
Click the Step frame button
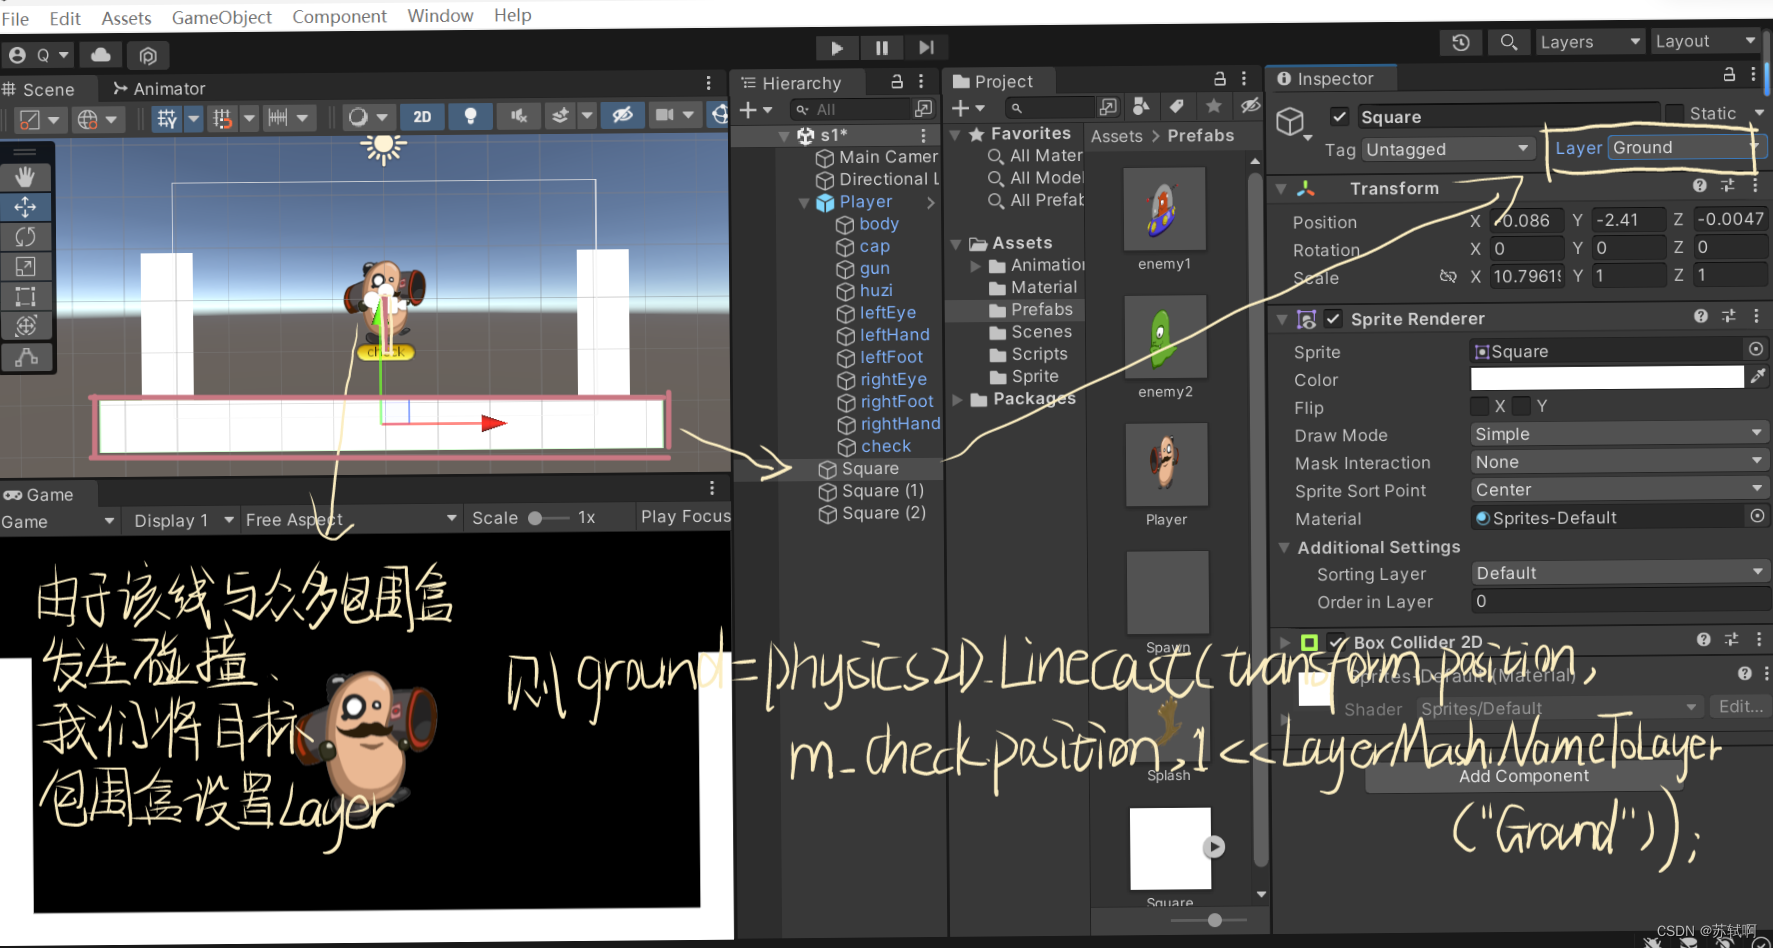[926, 47]
